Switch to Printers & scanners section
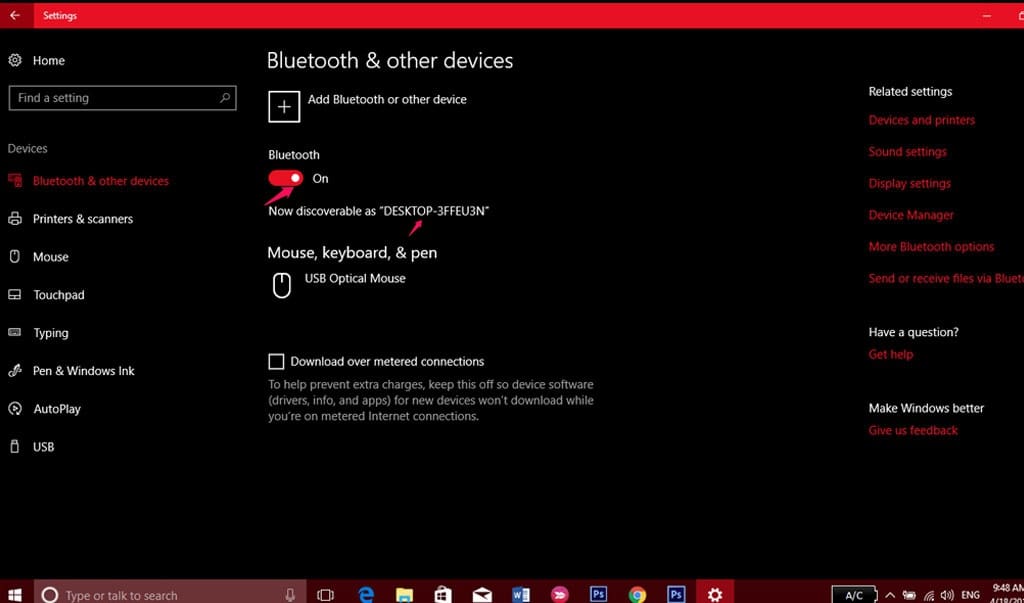The width and height of the screenshot is (1024, 603). click(82, 219)
